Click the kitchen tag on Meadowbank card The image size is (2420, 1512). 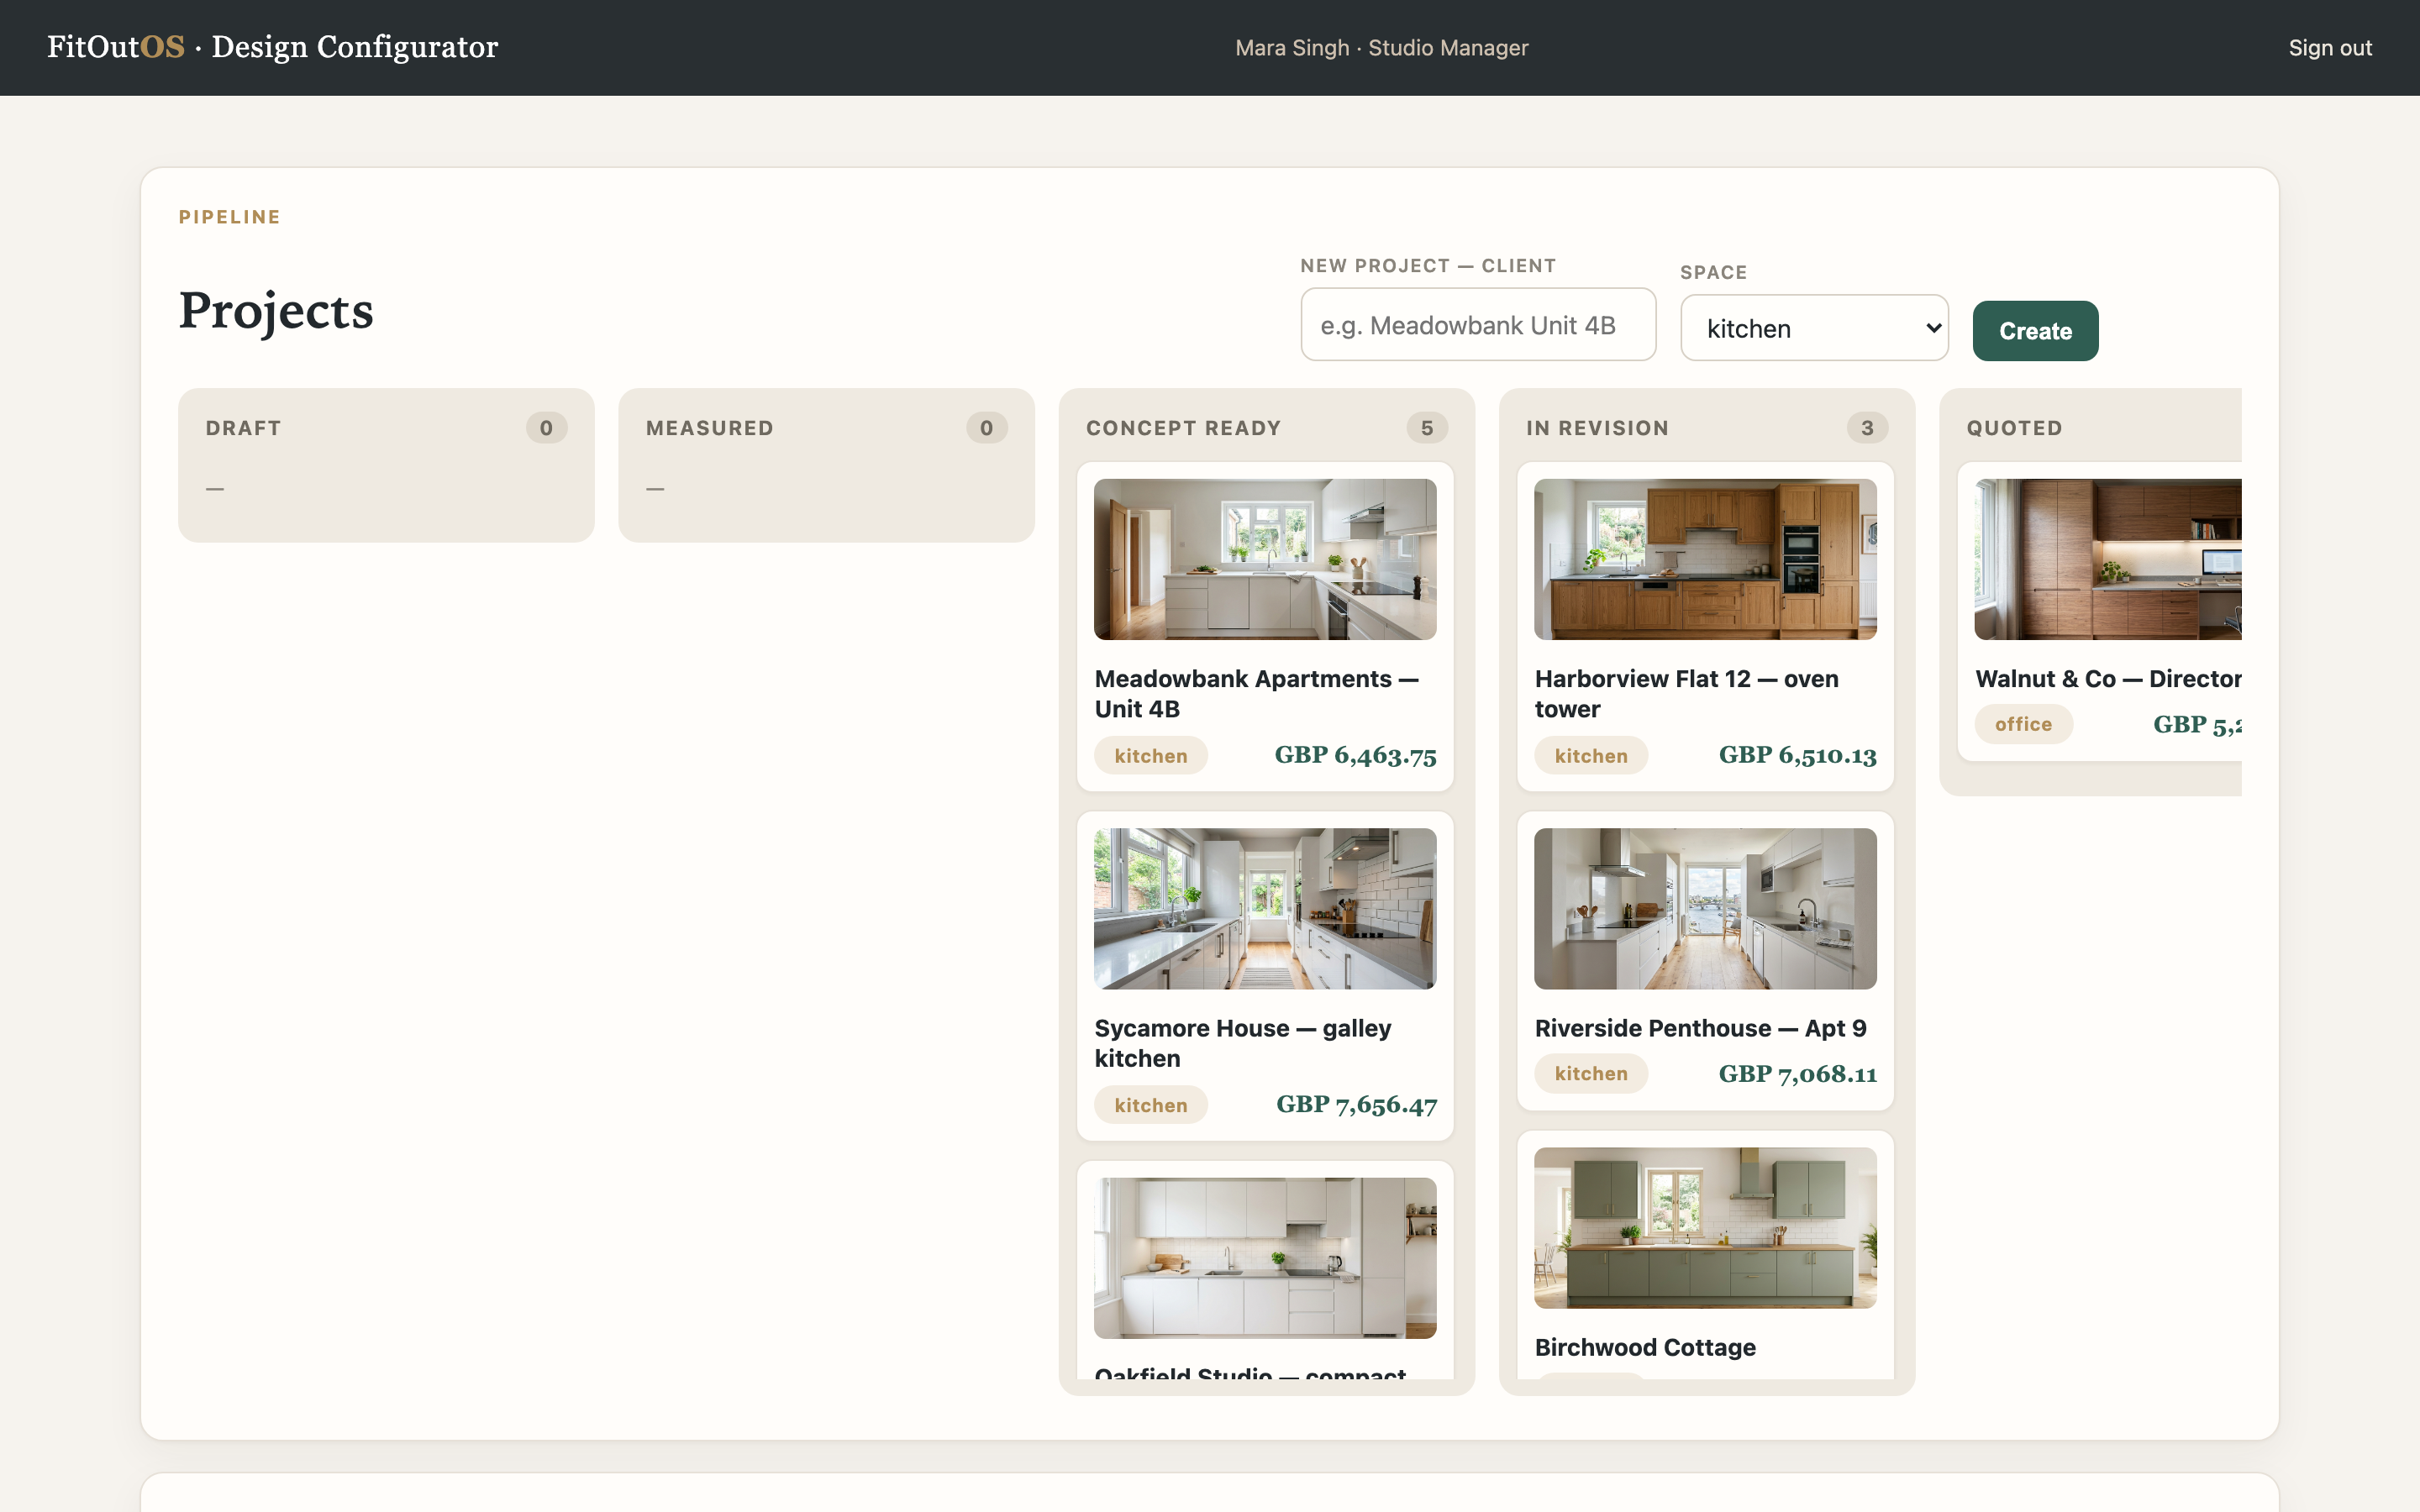[x=1150, y=756]
